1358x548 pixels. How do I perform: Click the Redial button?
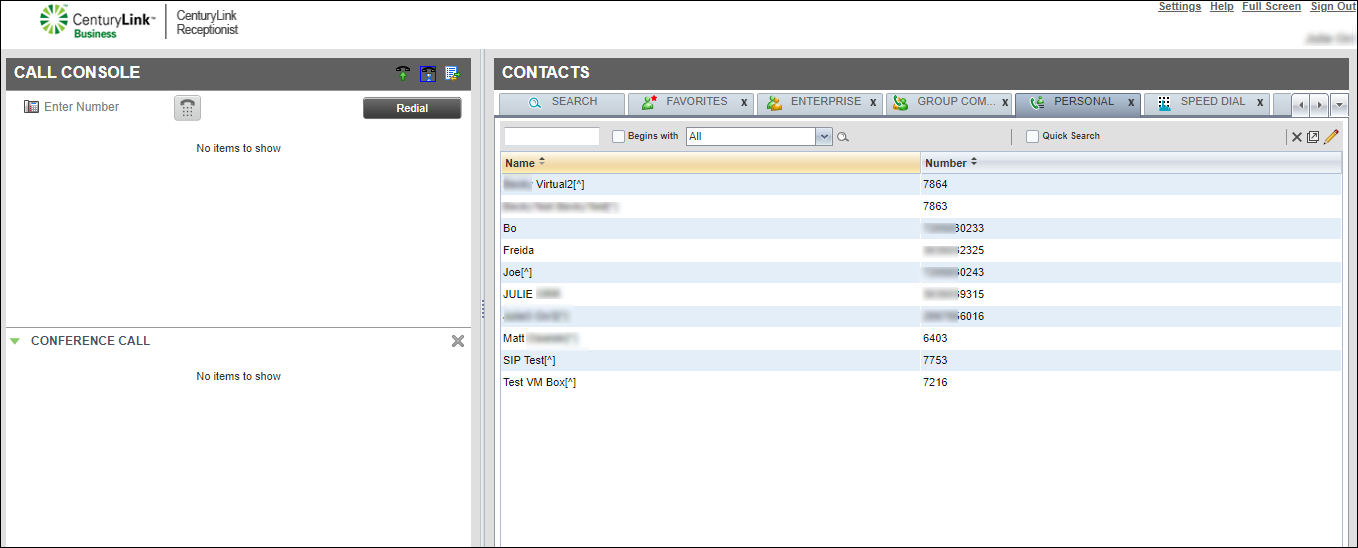coord(412,108)
